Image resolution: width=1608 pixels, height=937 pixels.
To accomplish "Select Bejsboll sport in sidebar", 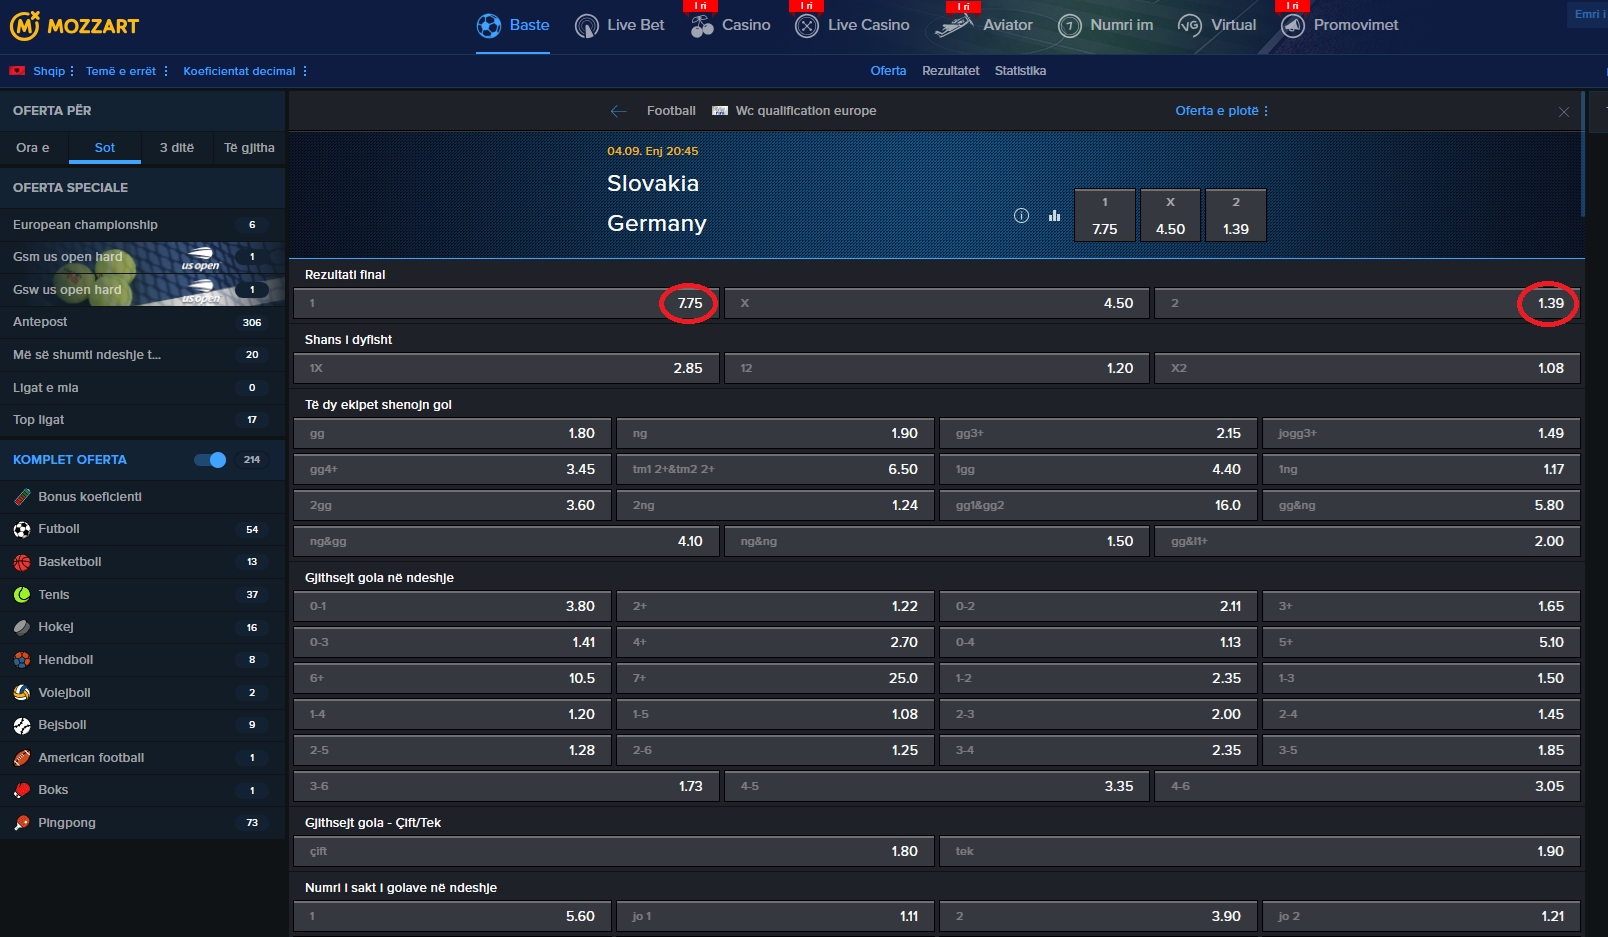I will tap(142, 725).
